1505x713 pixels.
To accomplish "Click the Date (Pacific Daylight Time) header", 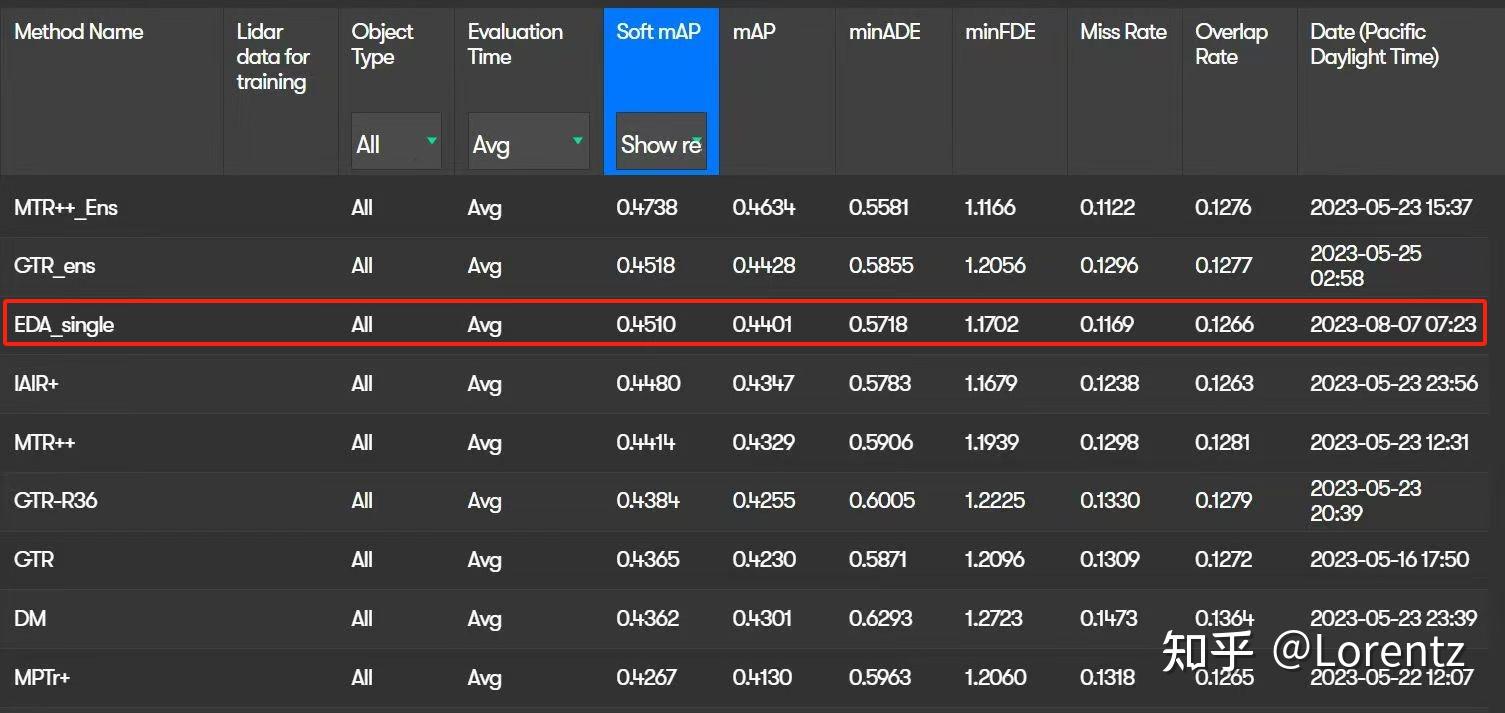I will coord(1373,44).
